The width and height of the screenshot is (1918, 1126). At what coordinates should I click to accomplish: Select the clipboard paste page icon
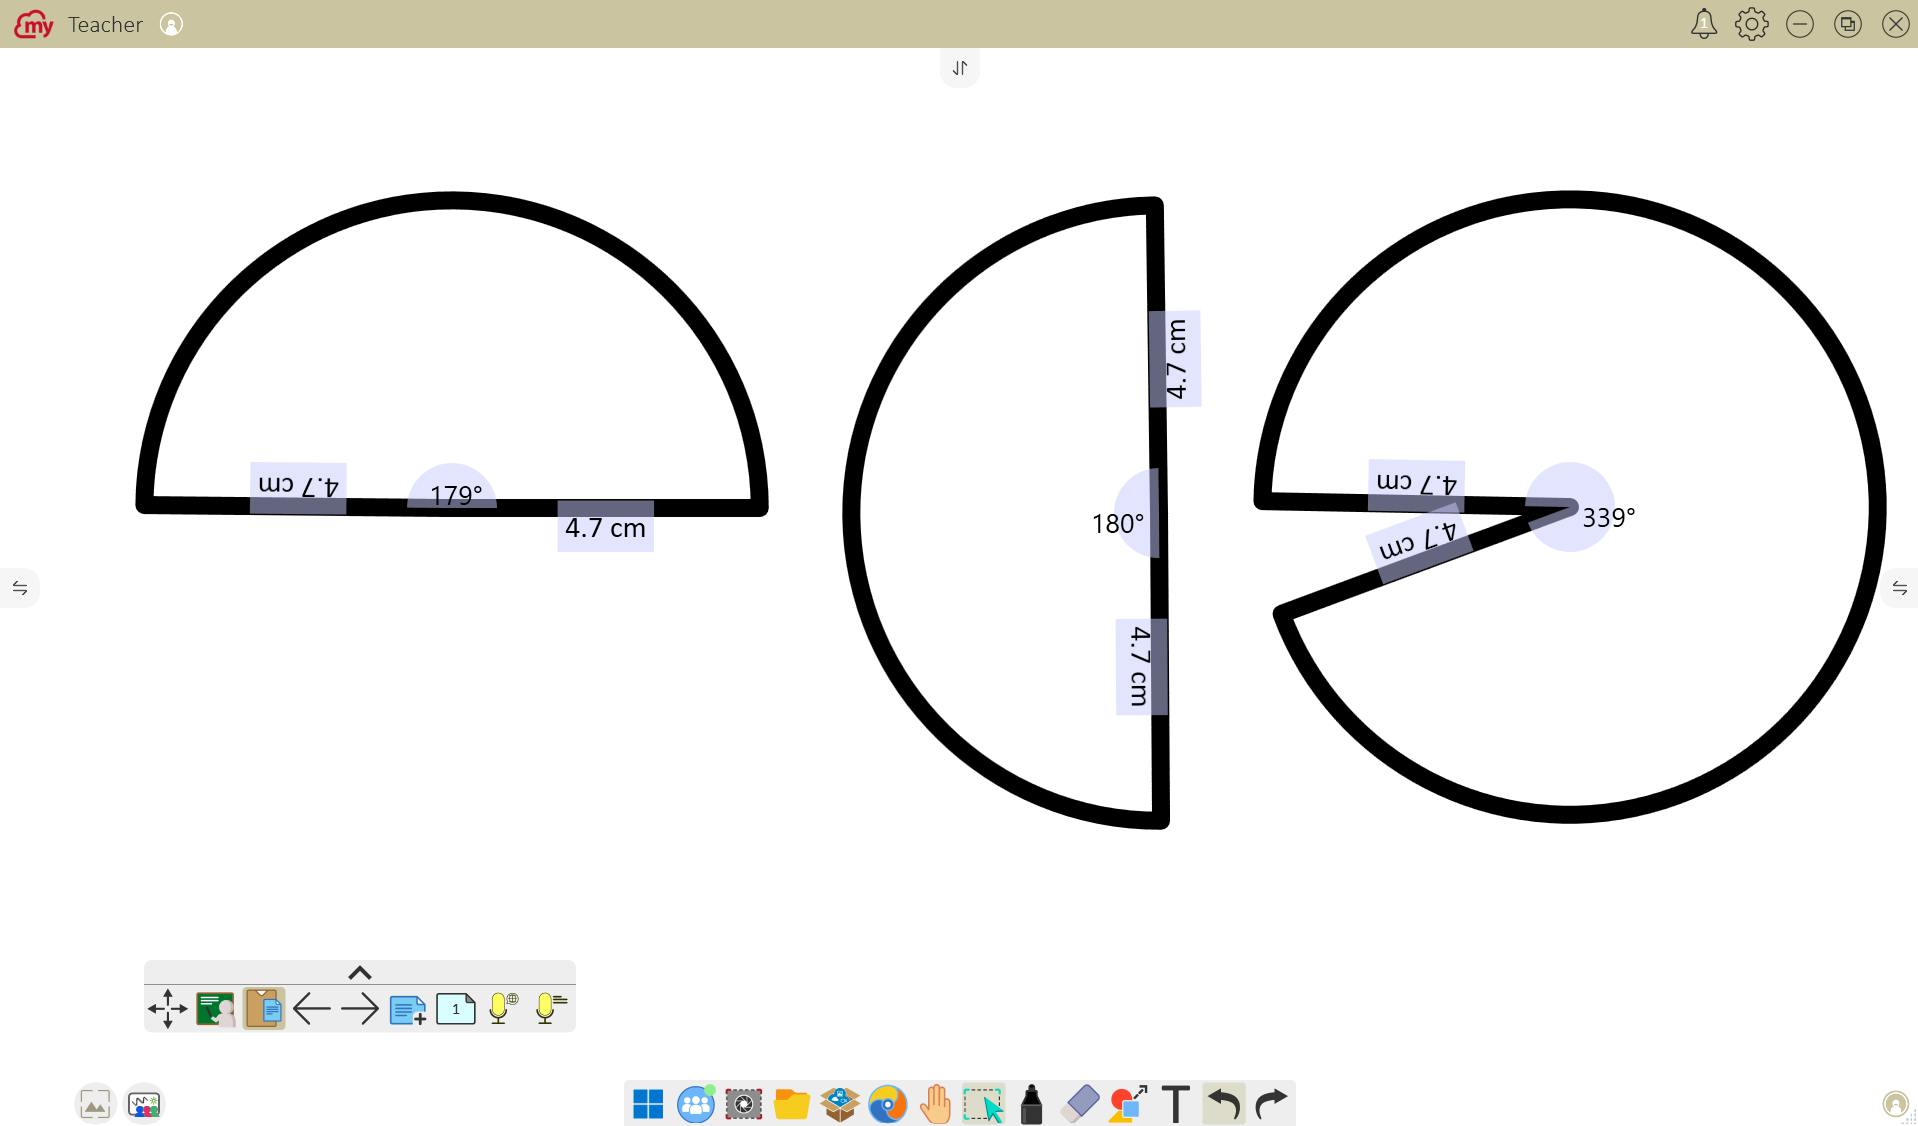[x=264, y=1008]
